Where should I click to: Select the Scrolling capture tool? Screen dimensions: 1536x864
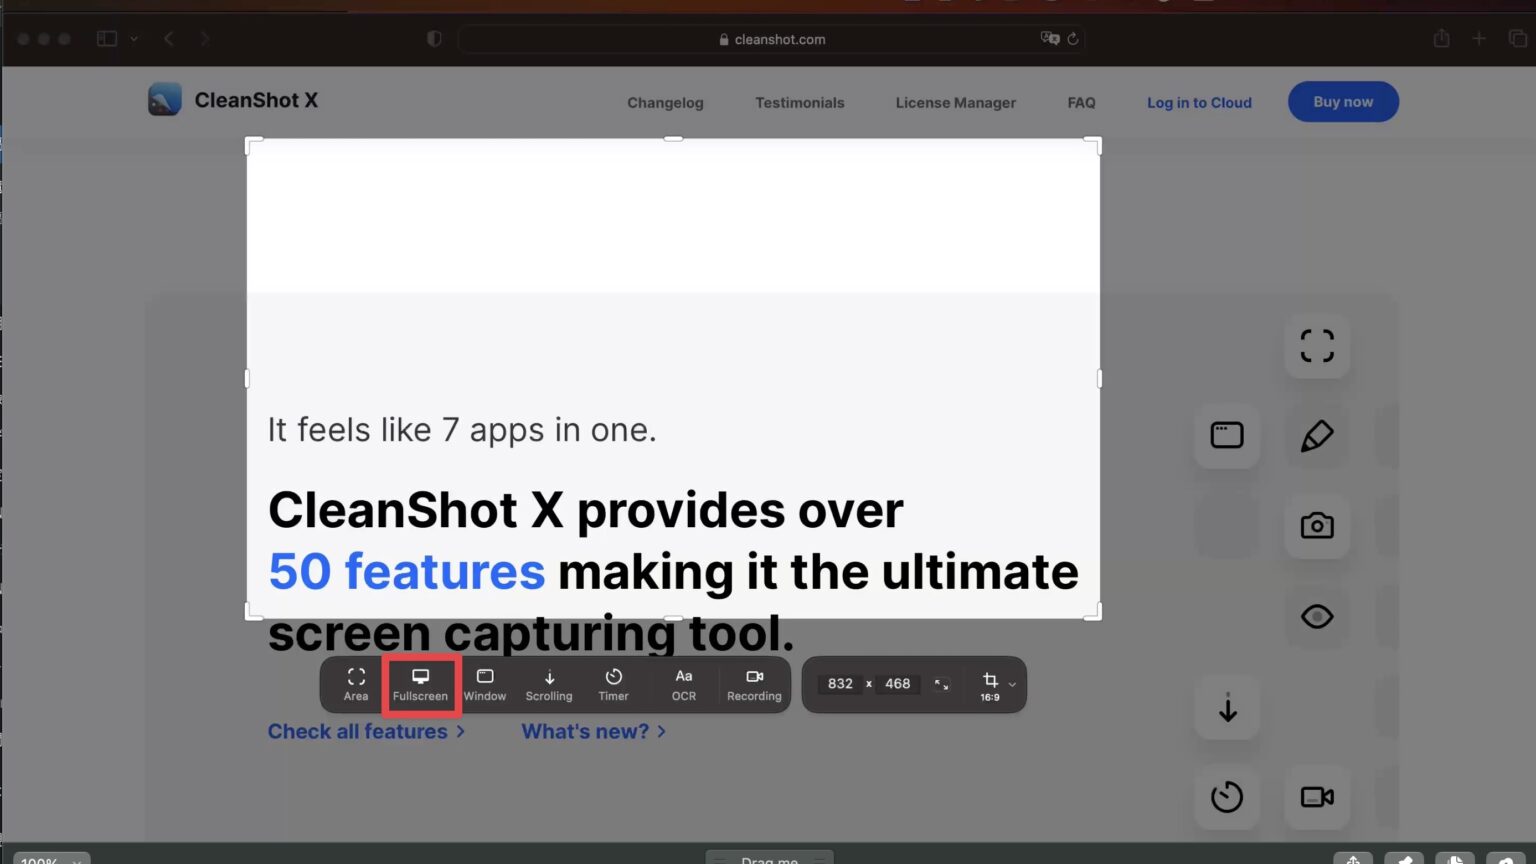pyautogui.click(x=549, y=684)
